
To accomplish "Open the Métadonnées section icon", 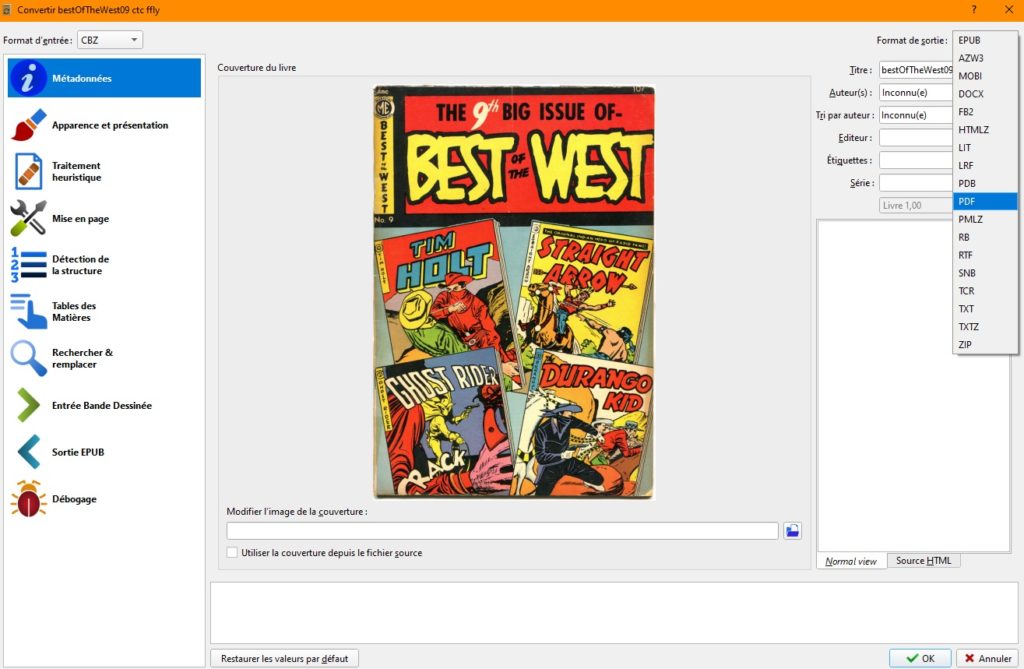I will point(29,78).
